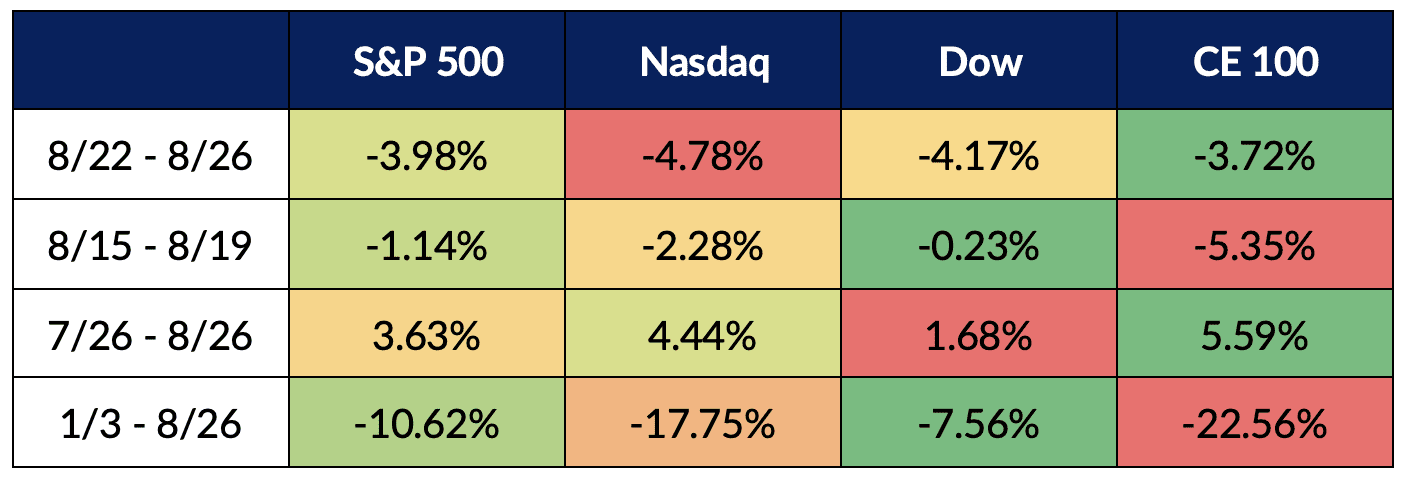This screenshot has height=478, width=1402.
Task: Select the 1/3 - 8/26 row label
Action: pos(149,423)
